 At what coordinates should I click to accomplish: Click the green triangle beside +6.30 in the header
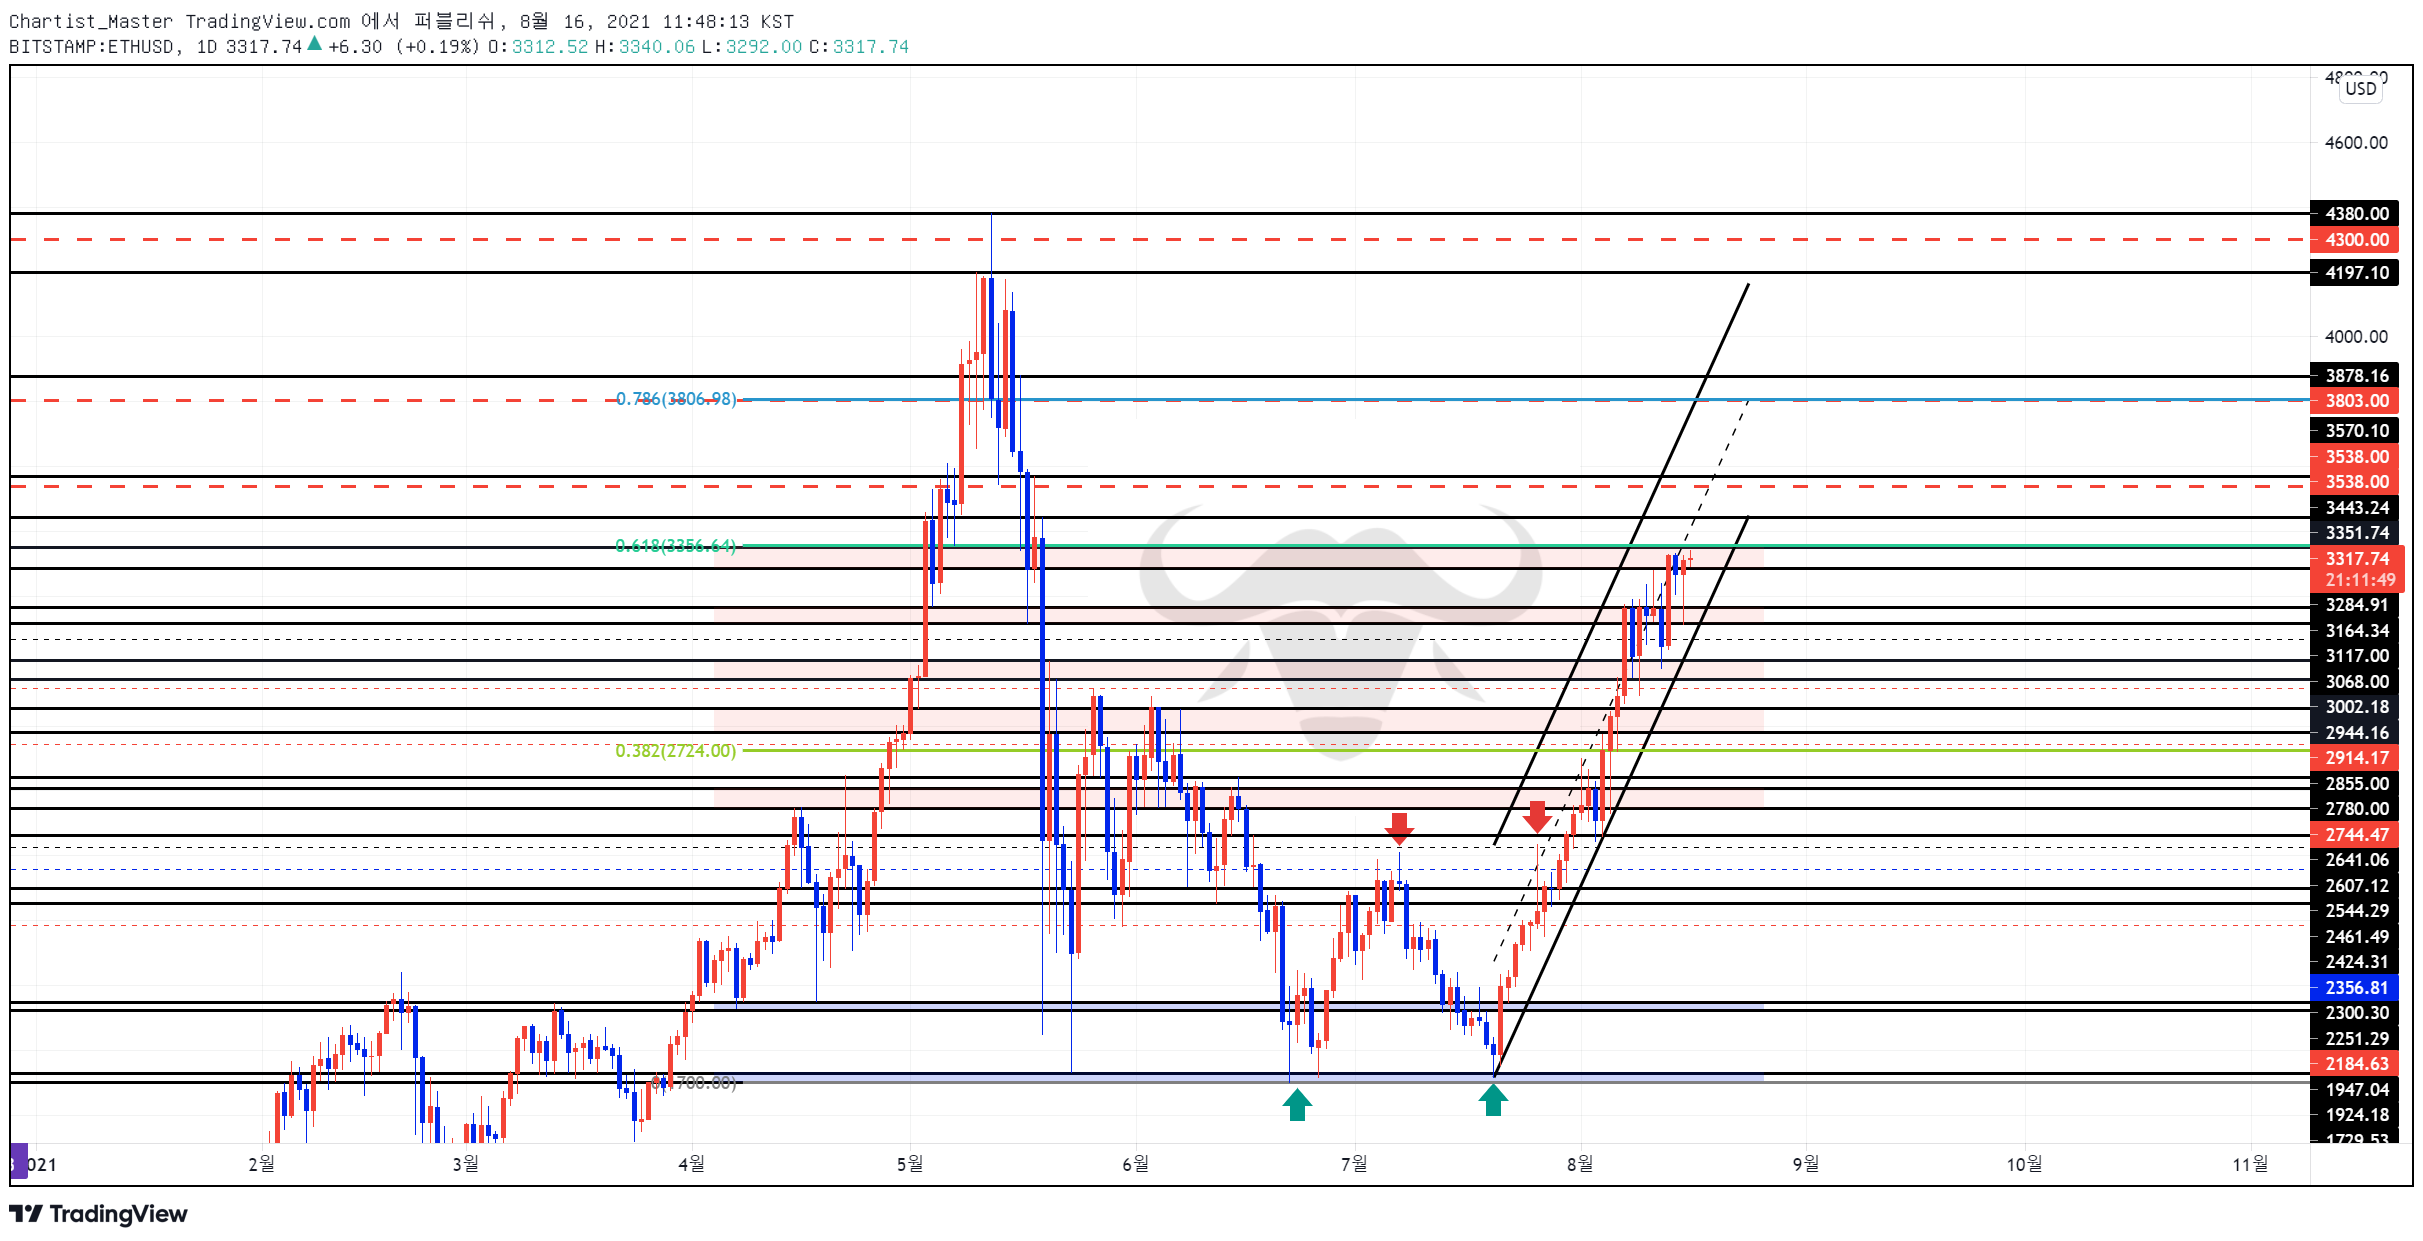click(x=314, y=43)
